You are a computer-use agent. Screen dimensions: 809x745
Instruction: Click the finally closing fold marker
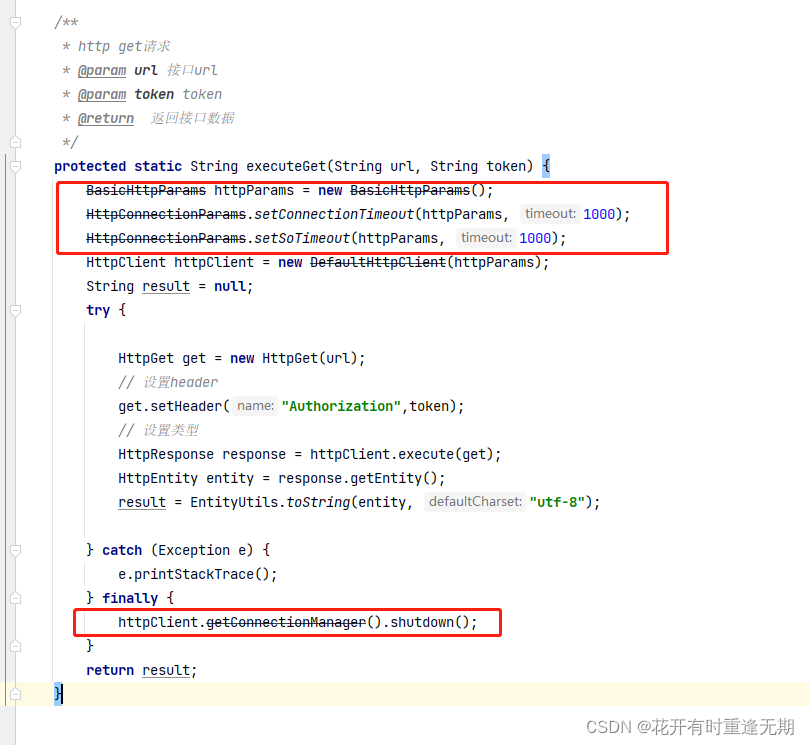point(15,646)
